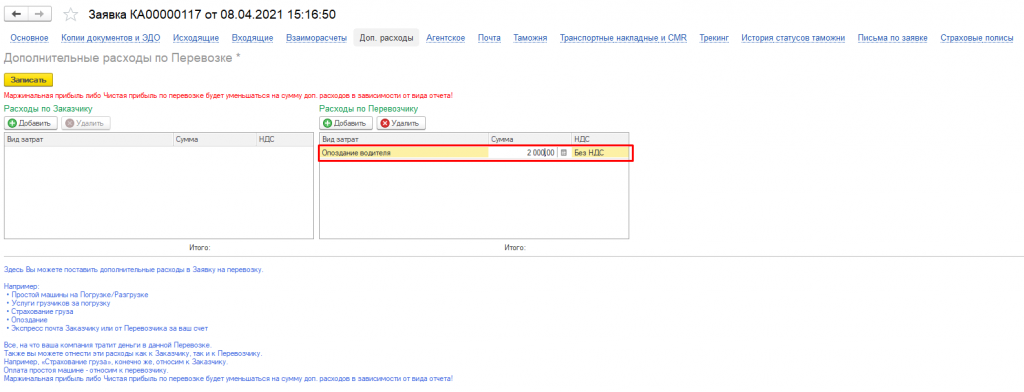This screenshot has width=1024, height=392.
Task: Add a row under Расходы по Перевозчику
Action: [x=346, y=123]
